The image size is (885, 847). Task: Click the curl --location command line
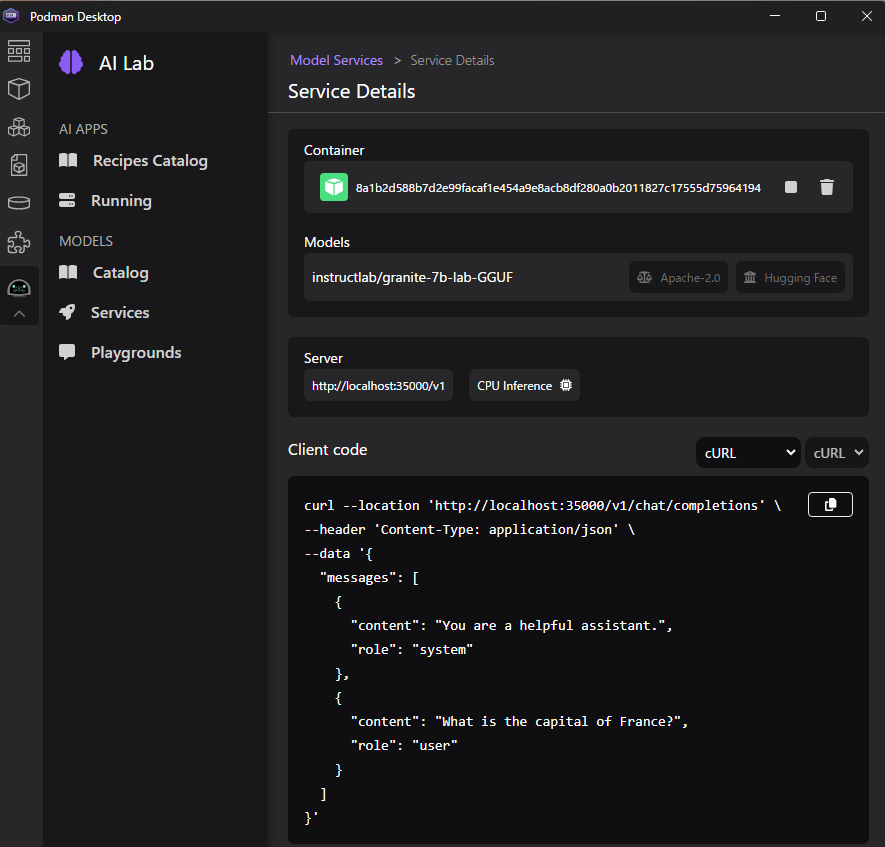coord(542,506)
